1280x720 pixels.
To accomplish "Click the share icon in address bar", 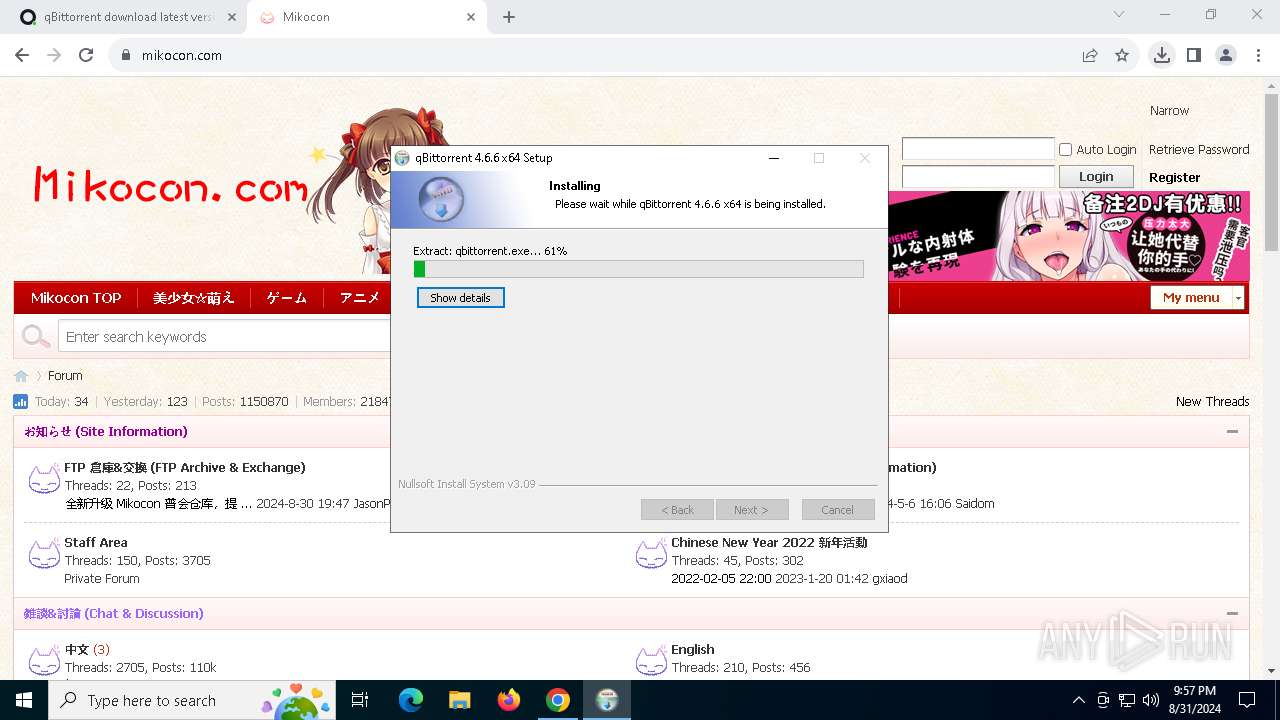I will tap(1090, 55).
